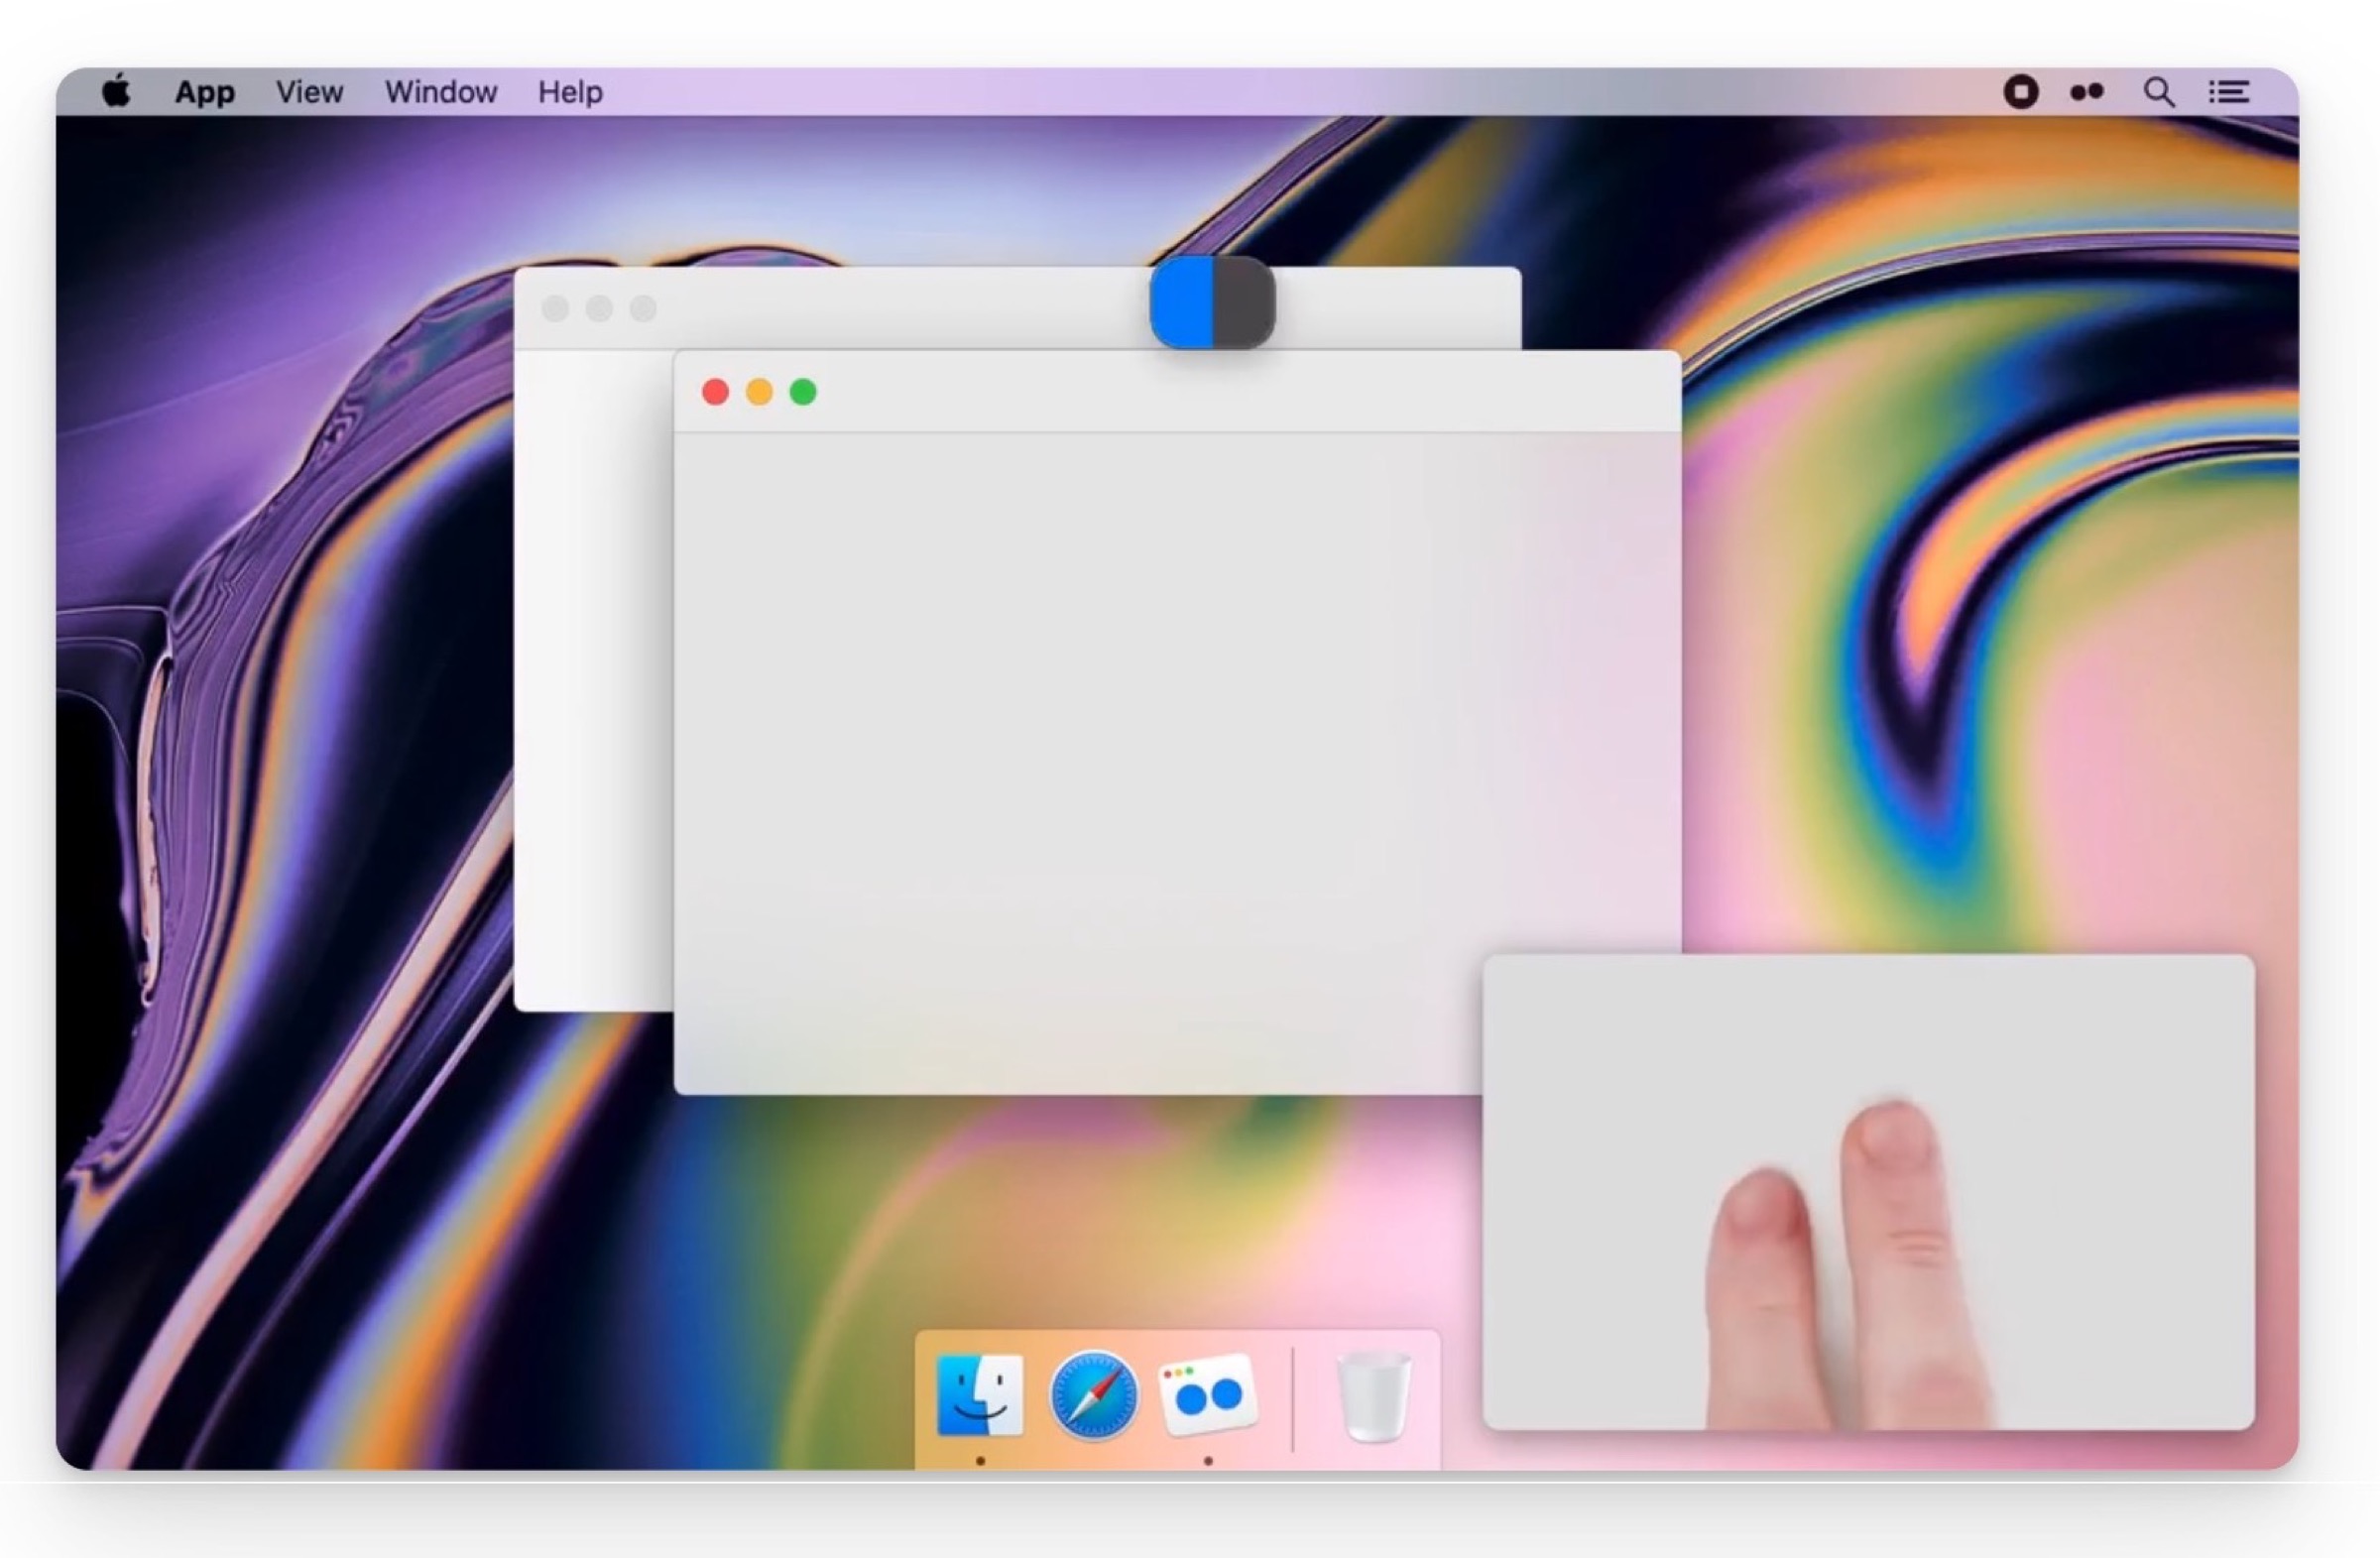
Task: Open the View menu
Action: coord(309,92)
